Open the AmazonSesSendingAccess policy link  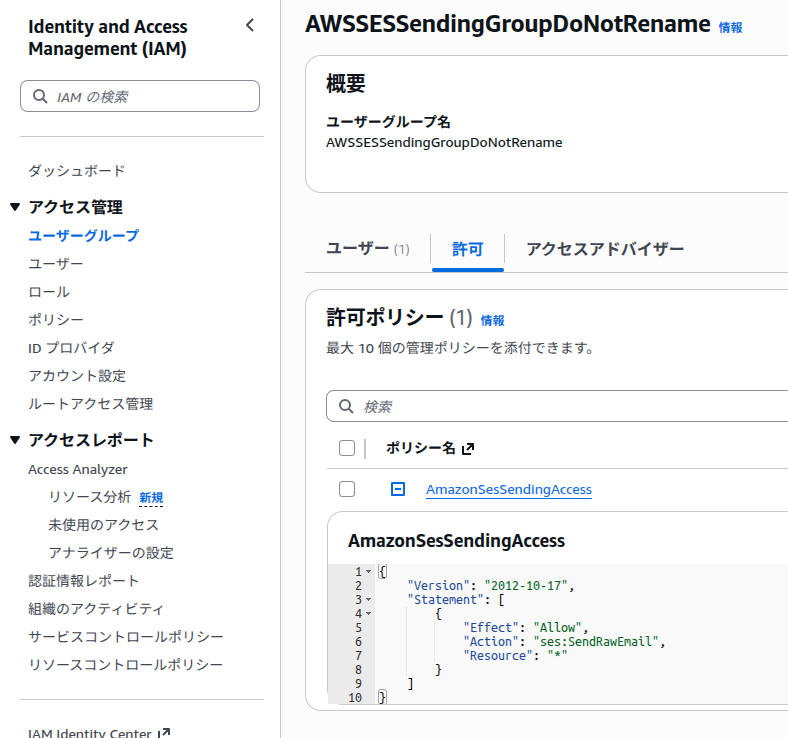[x=508, y=489]
